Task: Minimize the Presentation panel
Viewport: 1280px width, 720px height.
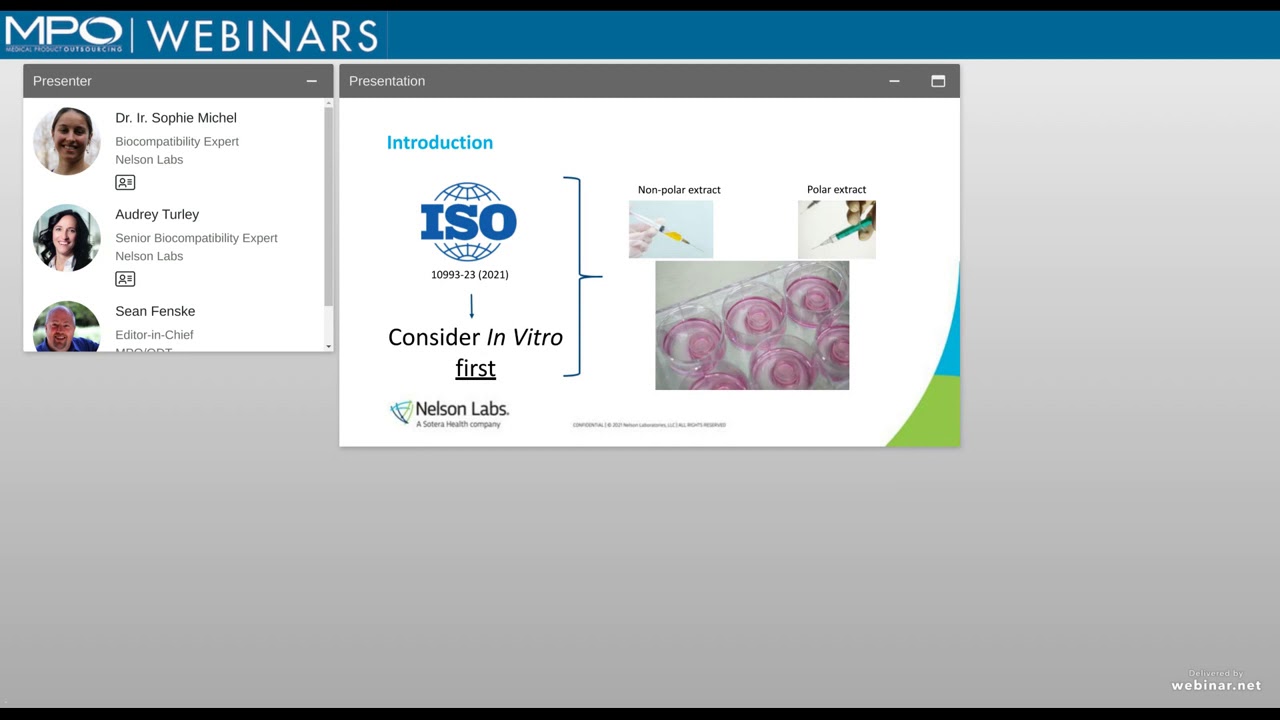Action: coord(894,81)
